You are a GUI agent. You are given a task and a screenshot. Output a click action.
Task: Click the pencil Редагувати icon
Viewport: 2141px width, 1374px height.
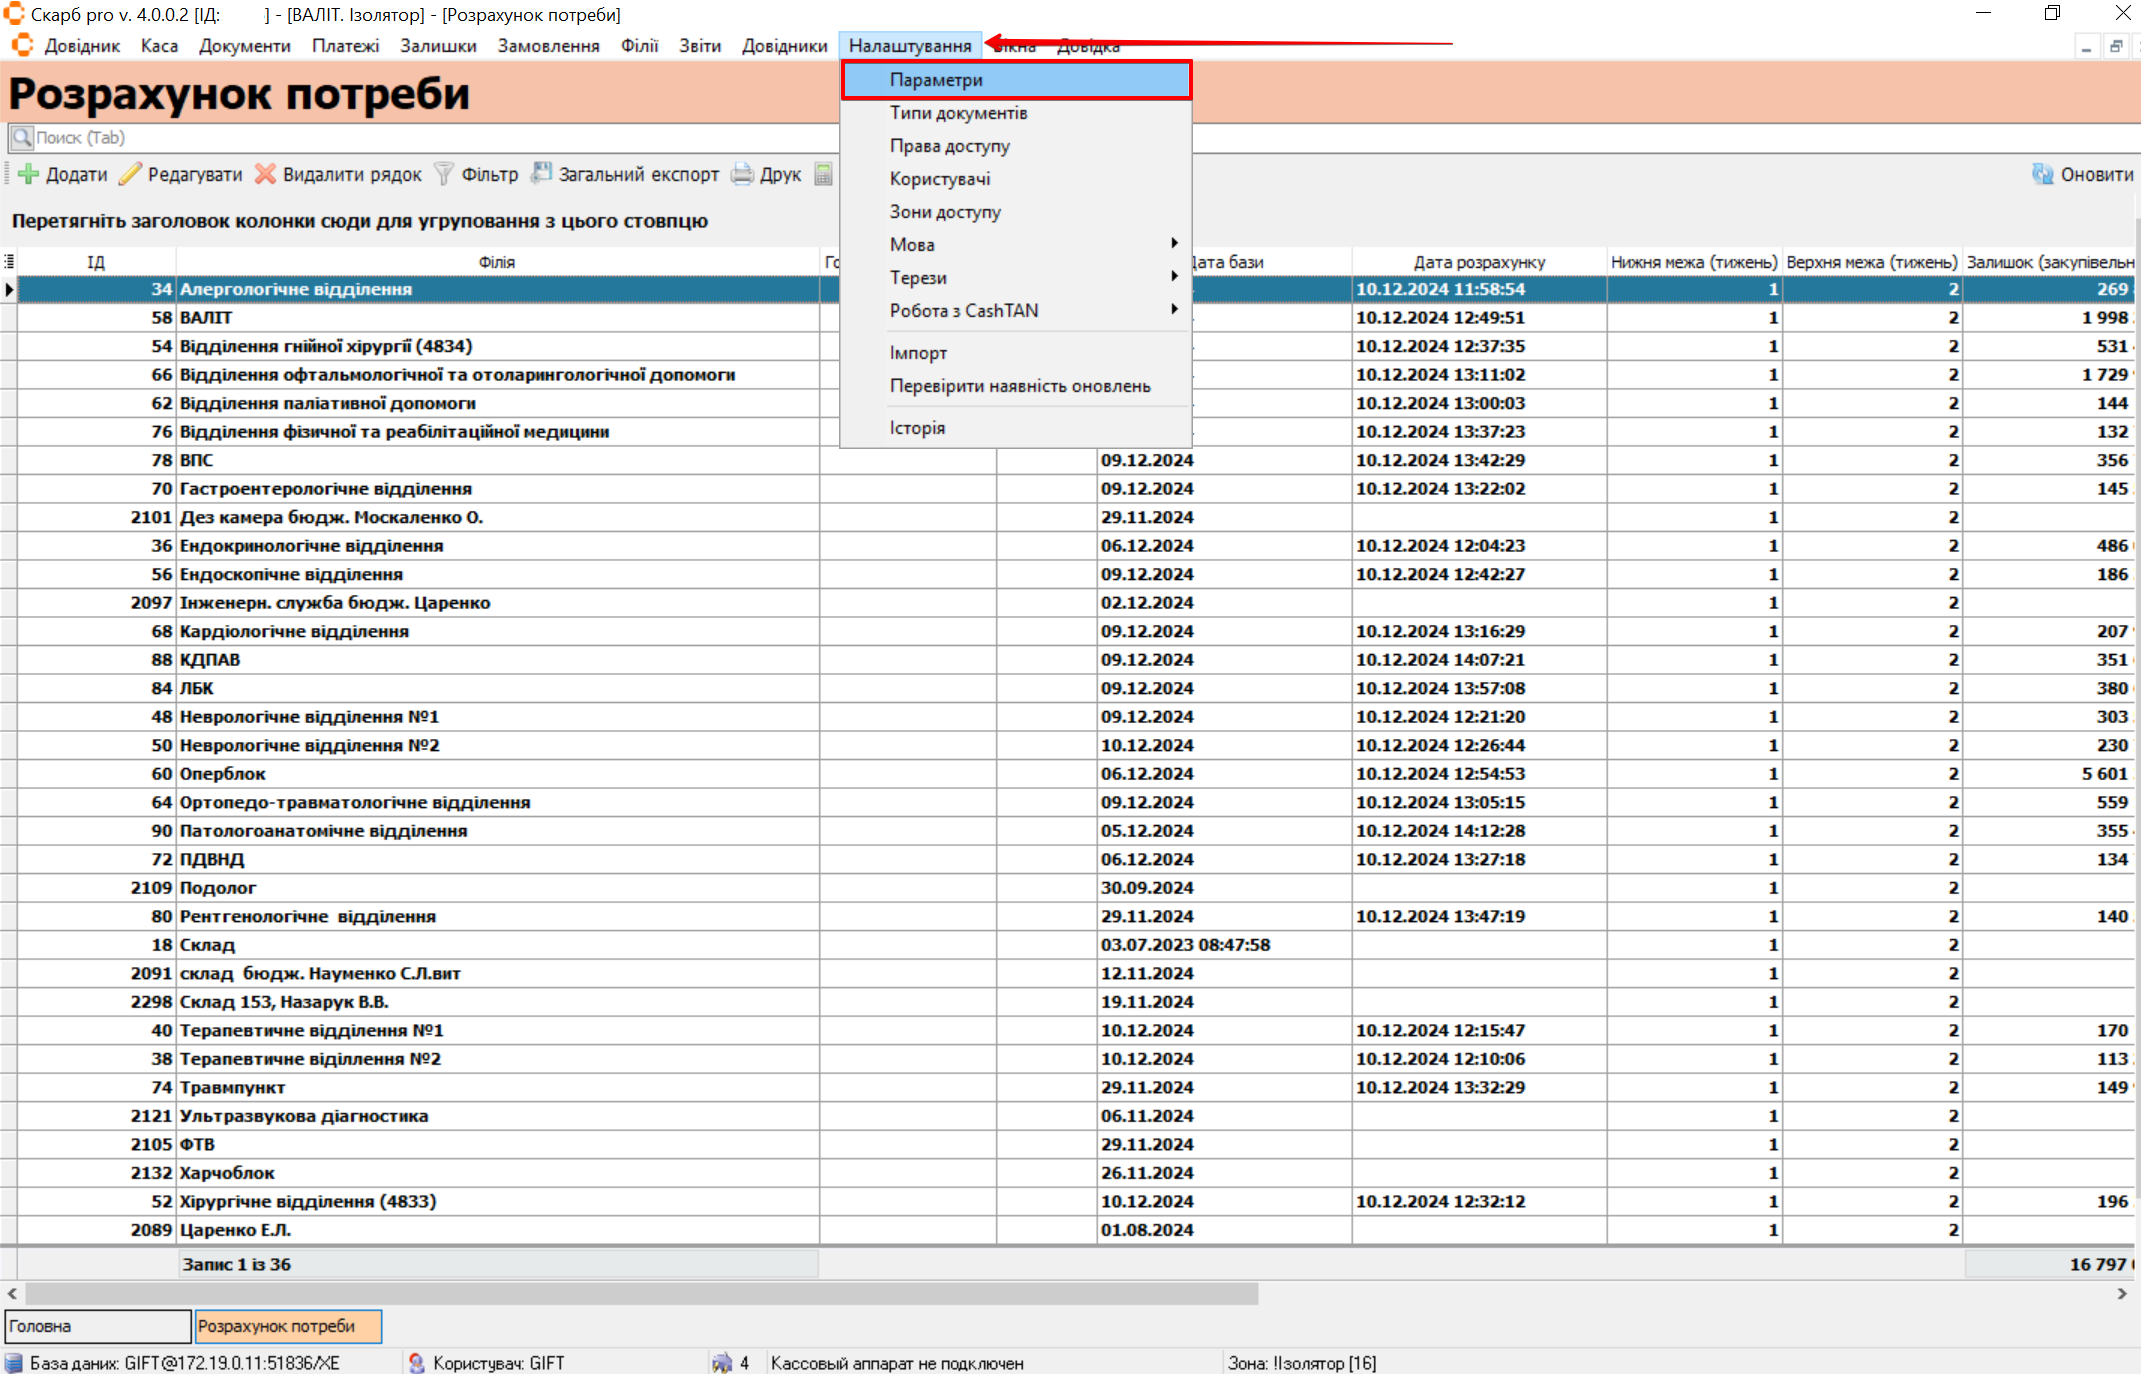click(x=130, y=174)
